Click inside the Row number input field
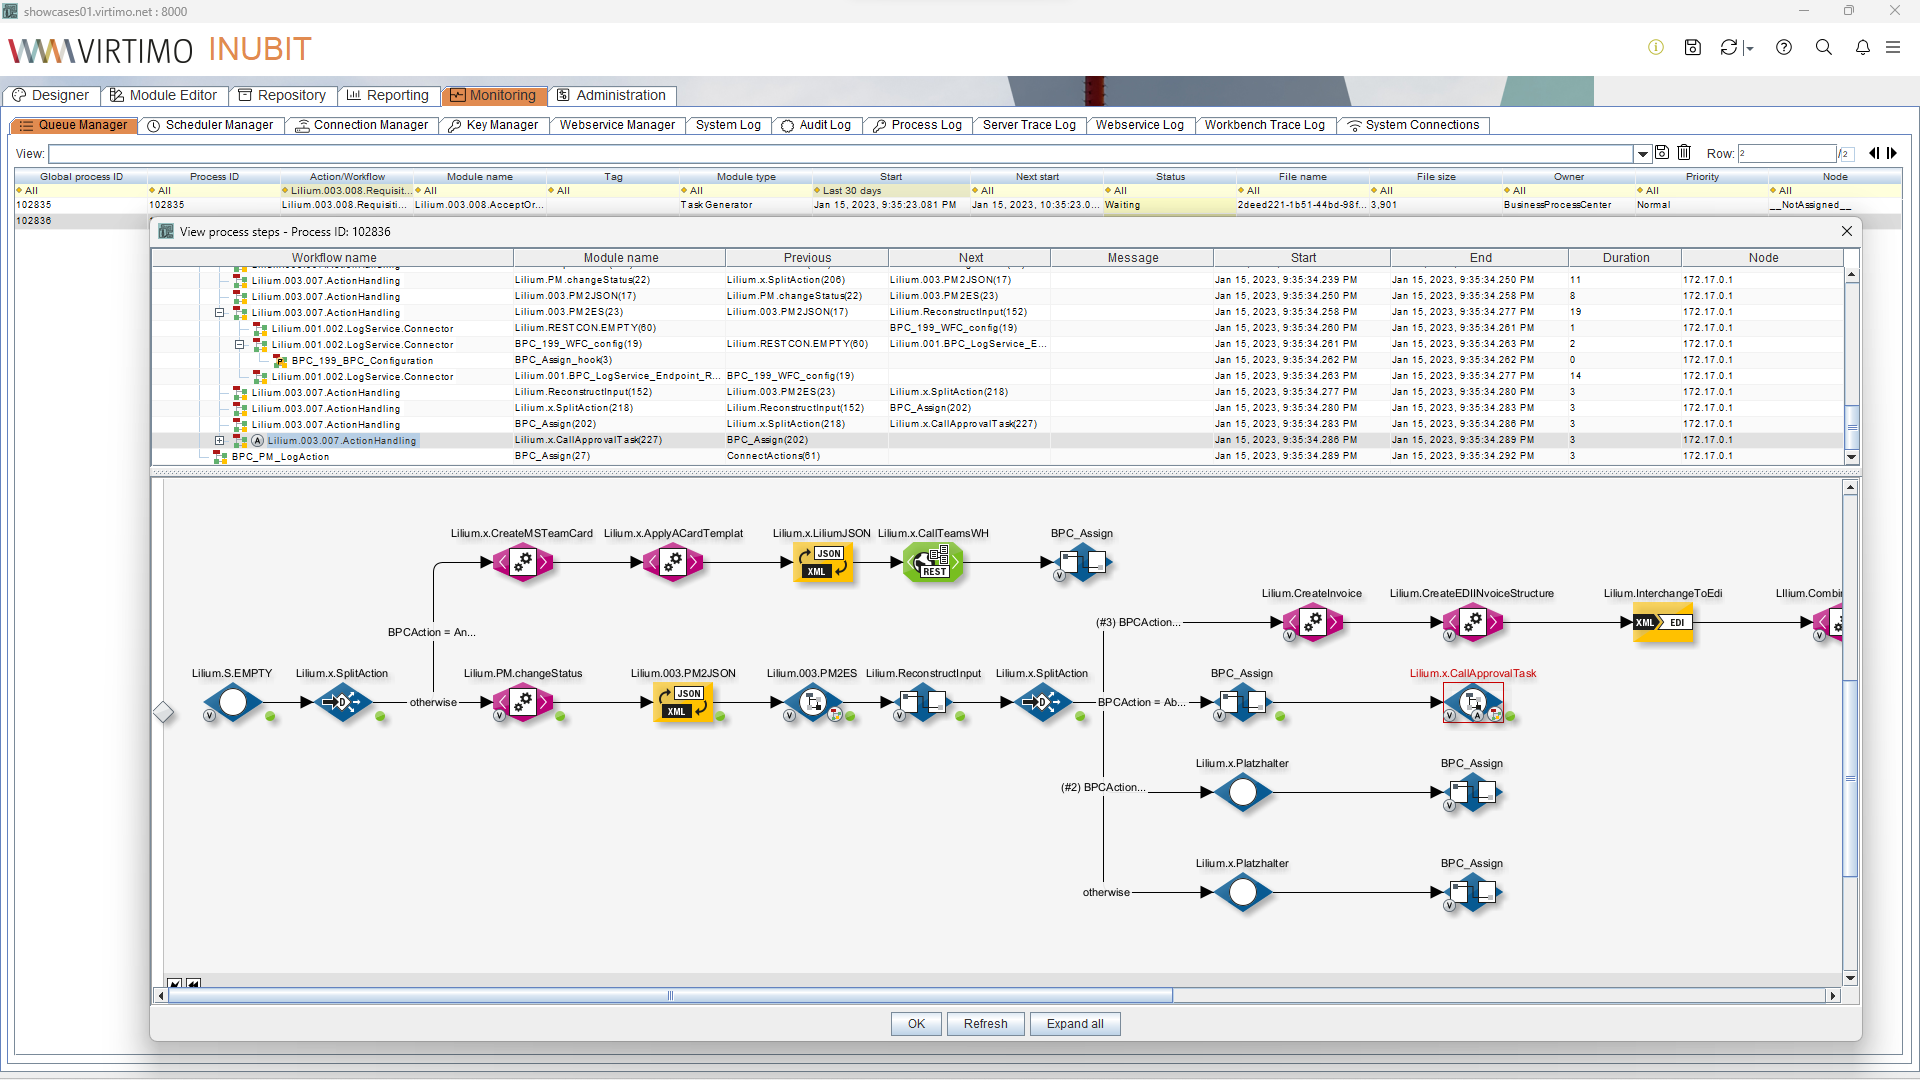The width and height of the screenshot is (1920, 1080). pos(1788,153)
